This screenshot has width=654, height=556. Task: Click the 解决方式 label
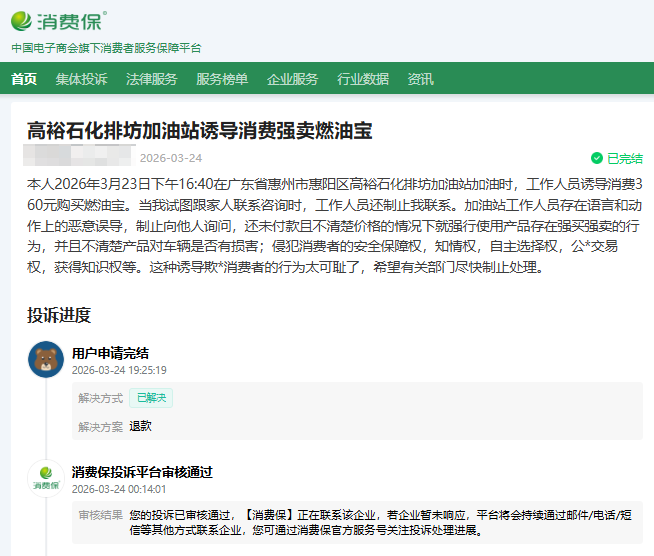pyautogui.click(x=101, y=398)
